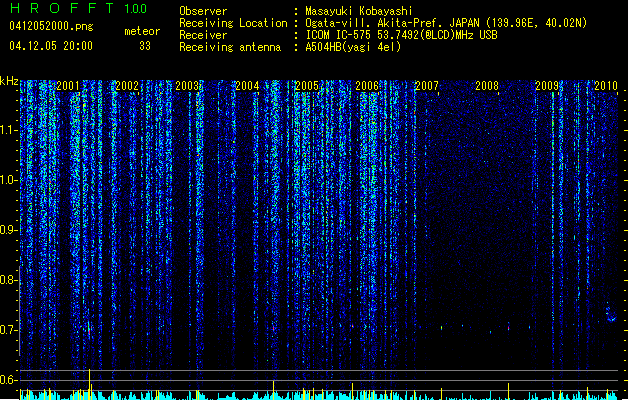
Task: Click time marker 2003
Action: (187, 86)
